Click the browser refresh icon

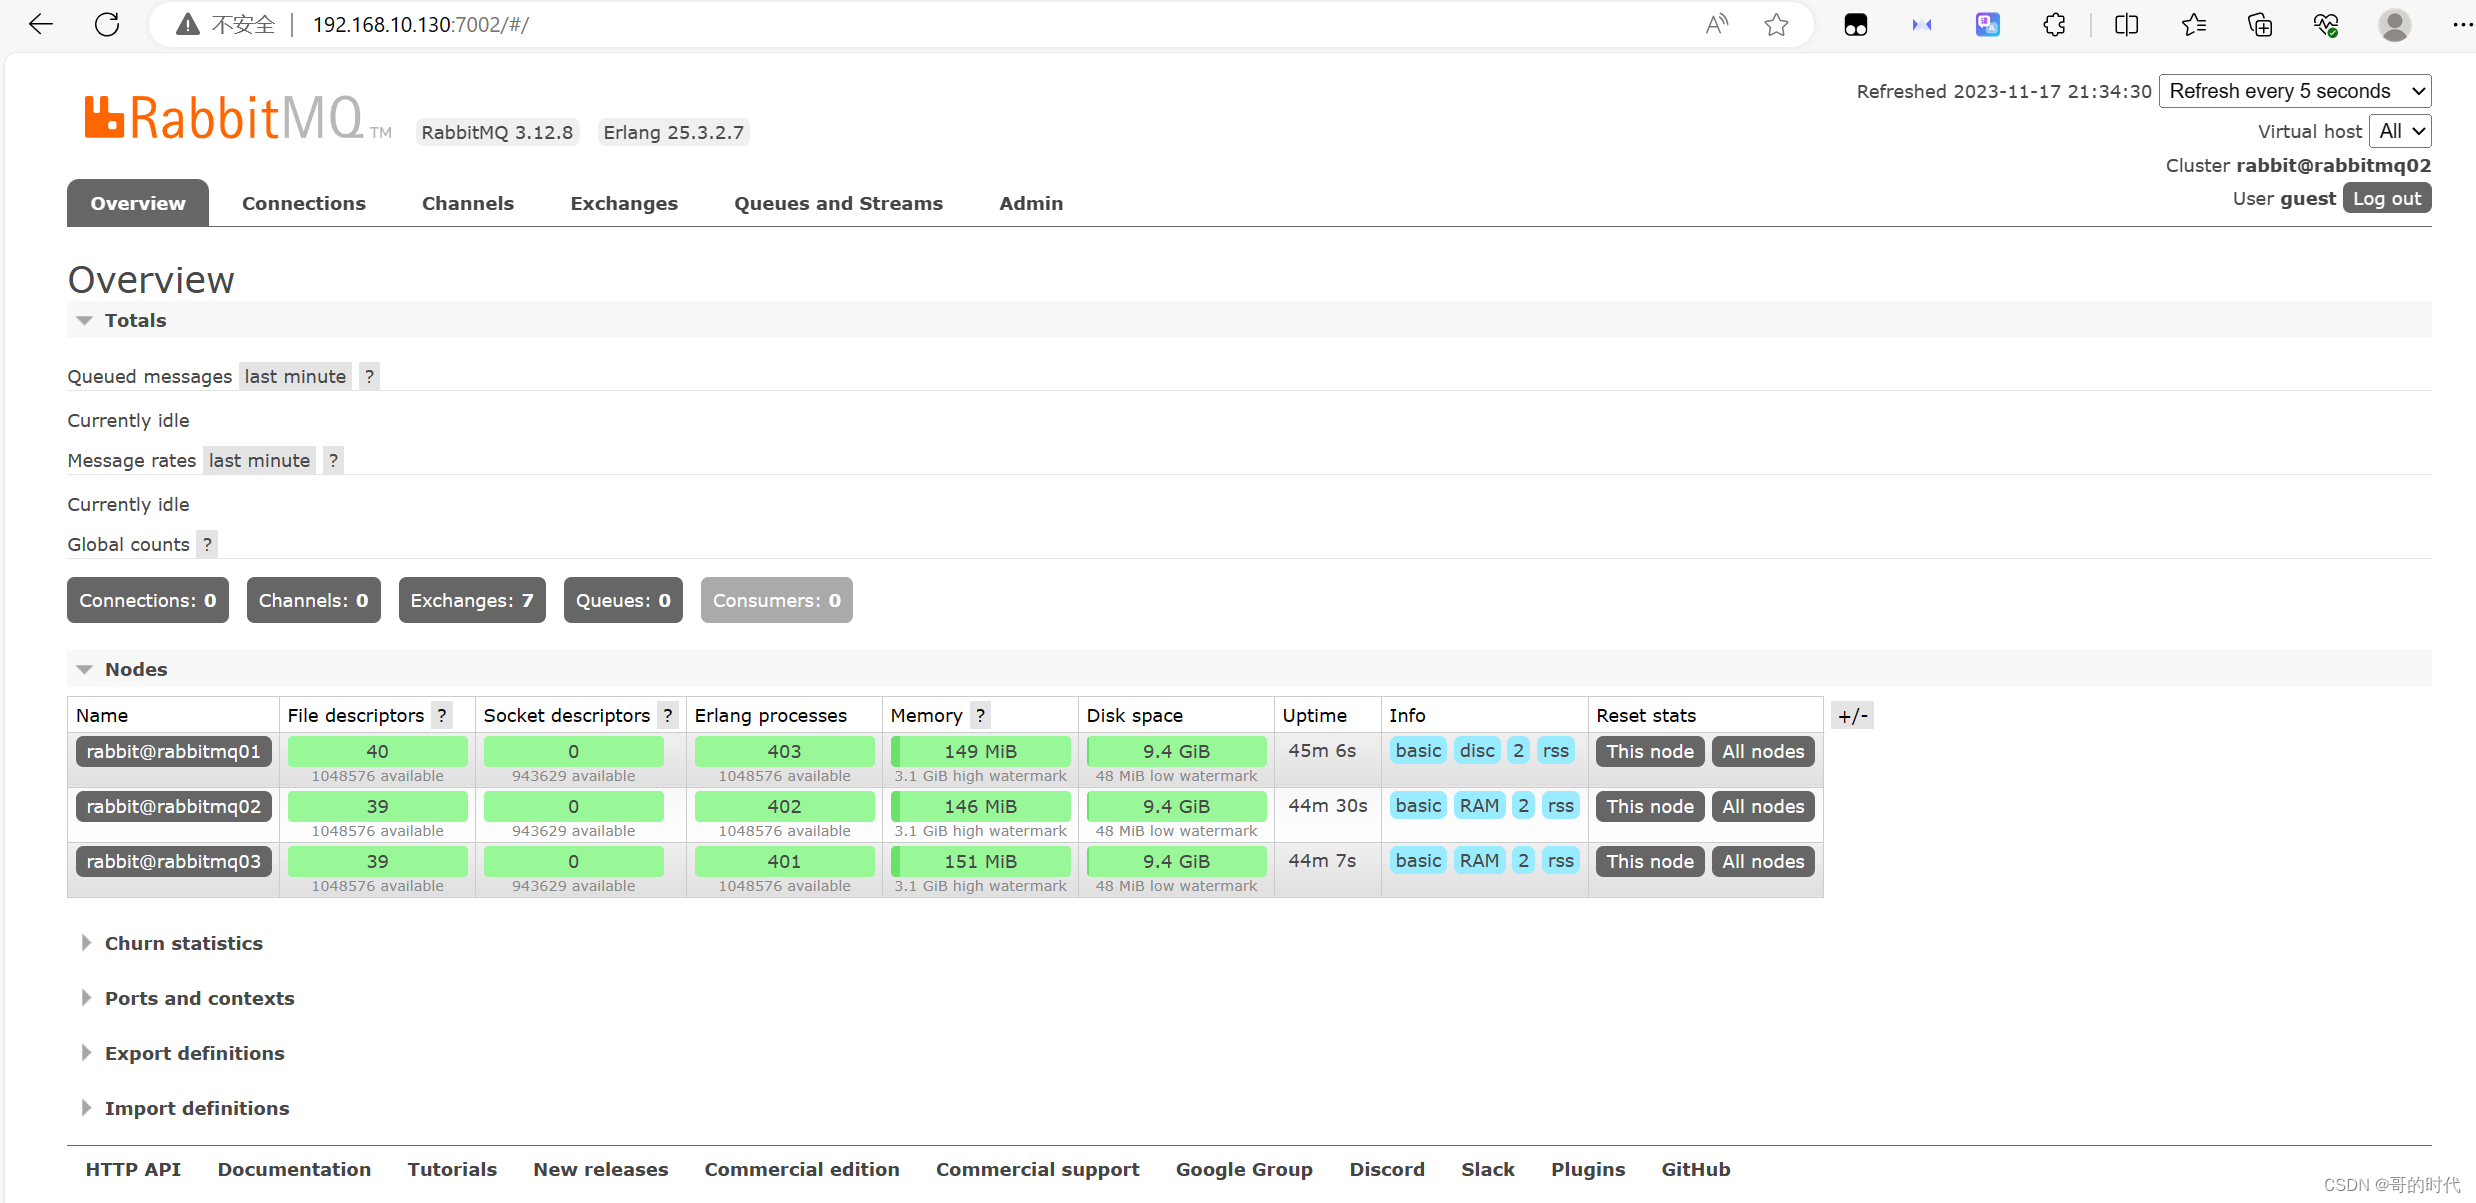pos(107,24)
